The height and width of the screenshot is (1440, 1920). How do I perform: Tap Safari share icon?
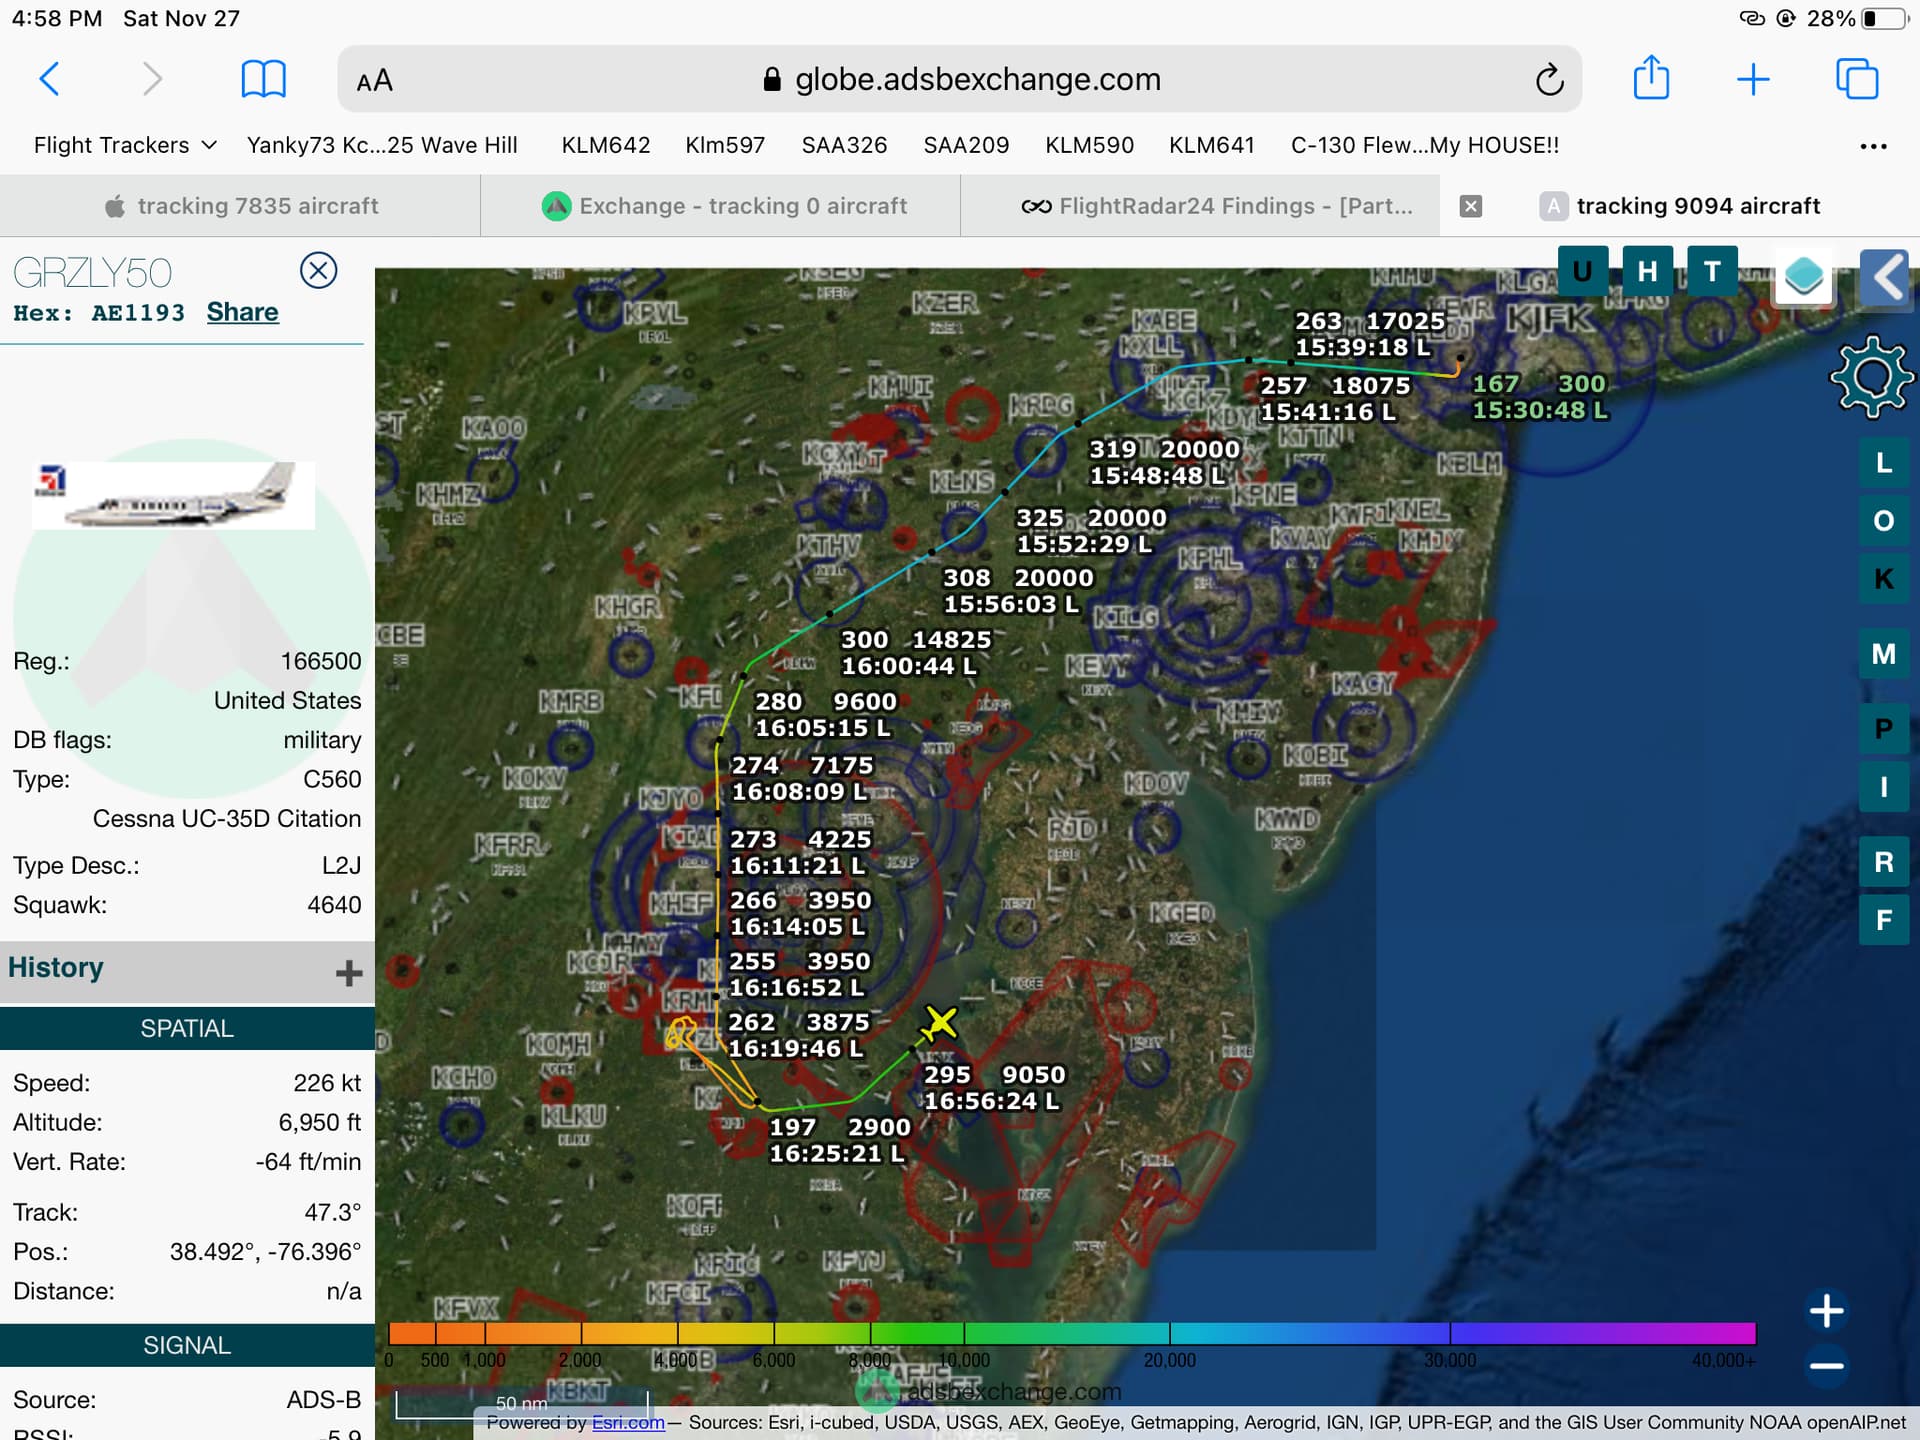(x=1651, y=79)
